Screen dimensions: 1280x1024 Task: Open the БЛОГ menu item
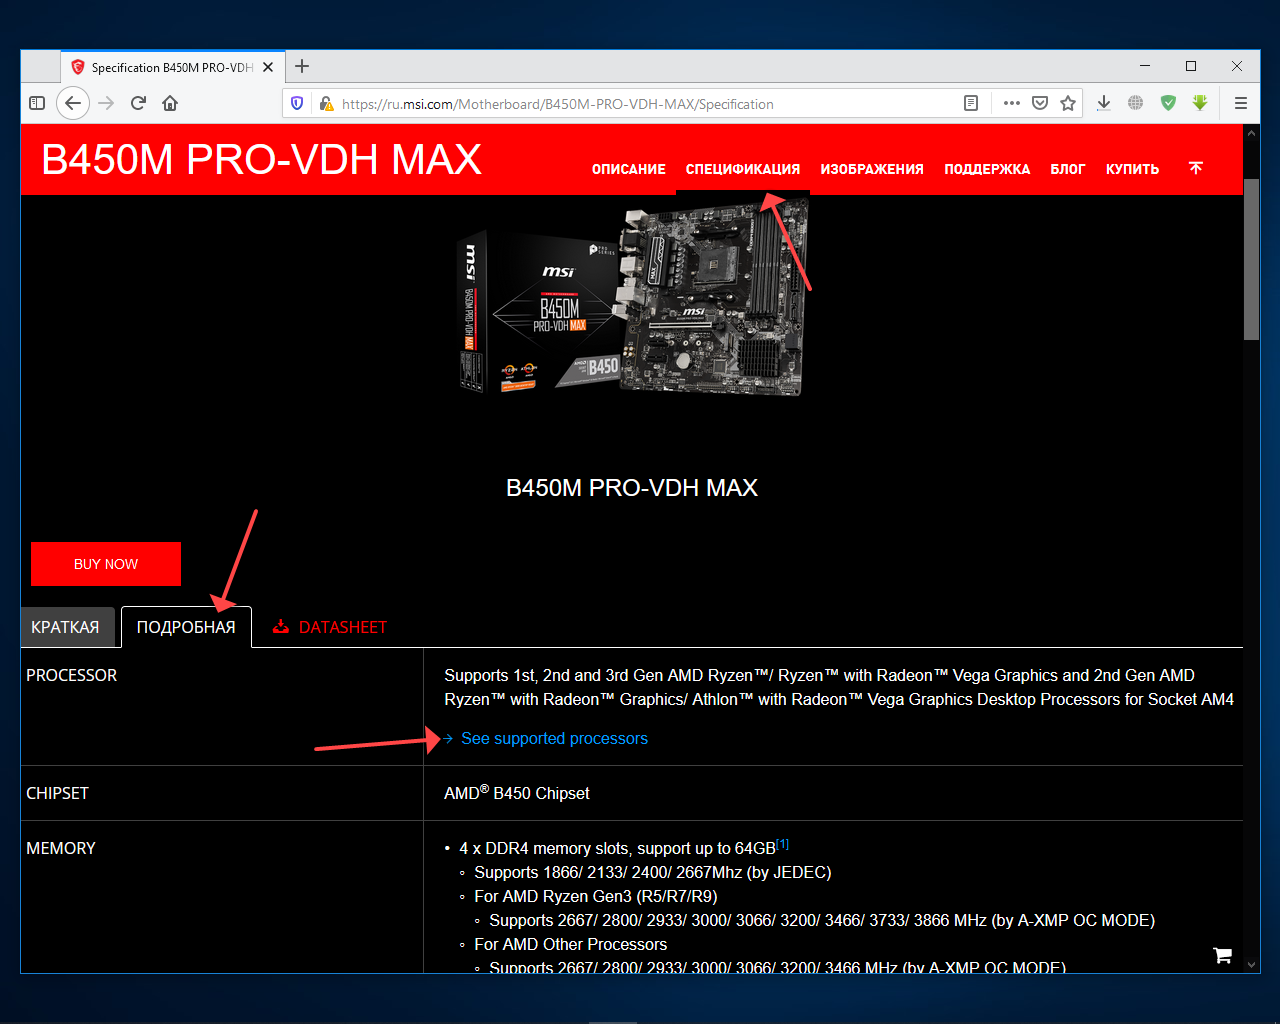[x=1068, y=169]
